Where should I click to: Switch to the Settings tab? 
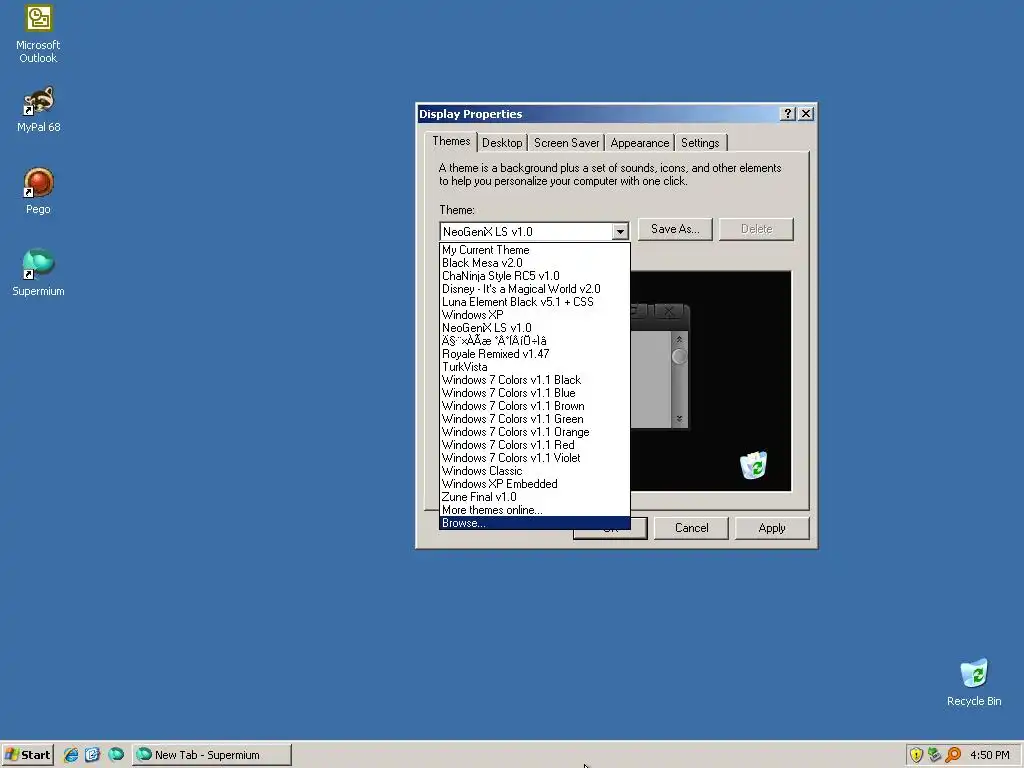(700, 143)
